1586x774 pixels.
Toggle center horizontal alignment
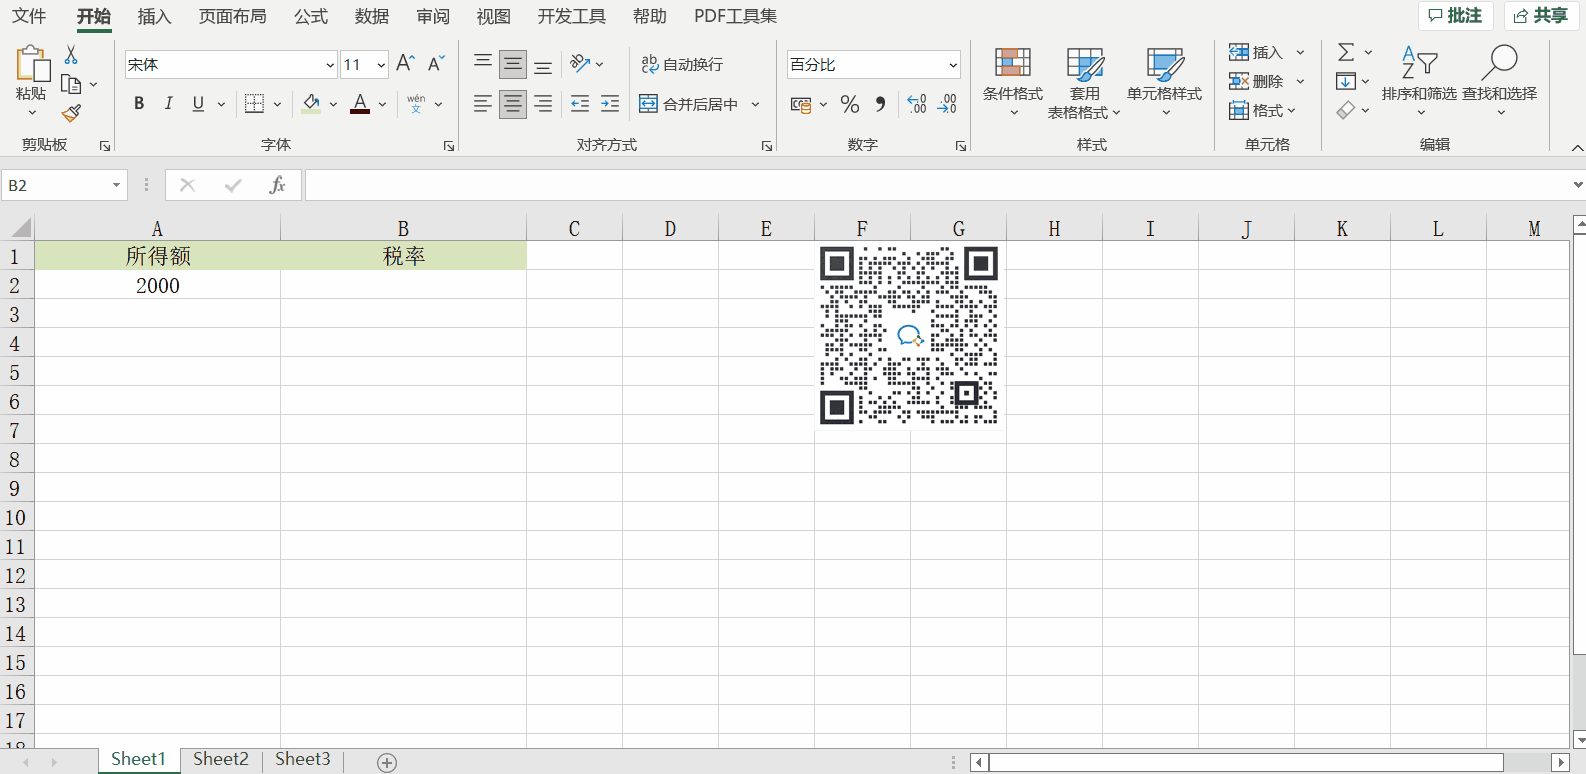pyautogui.click(x=513, y=104)
